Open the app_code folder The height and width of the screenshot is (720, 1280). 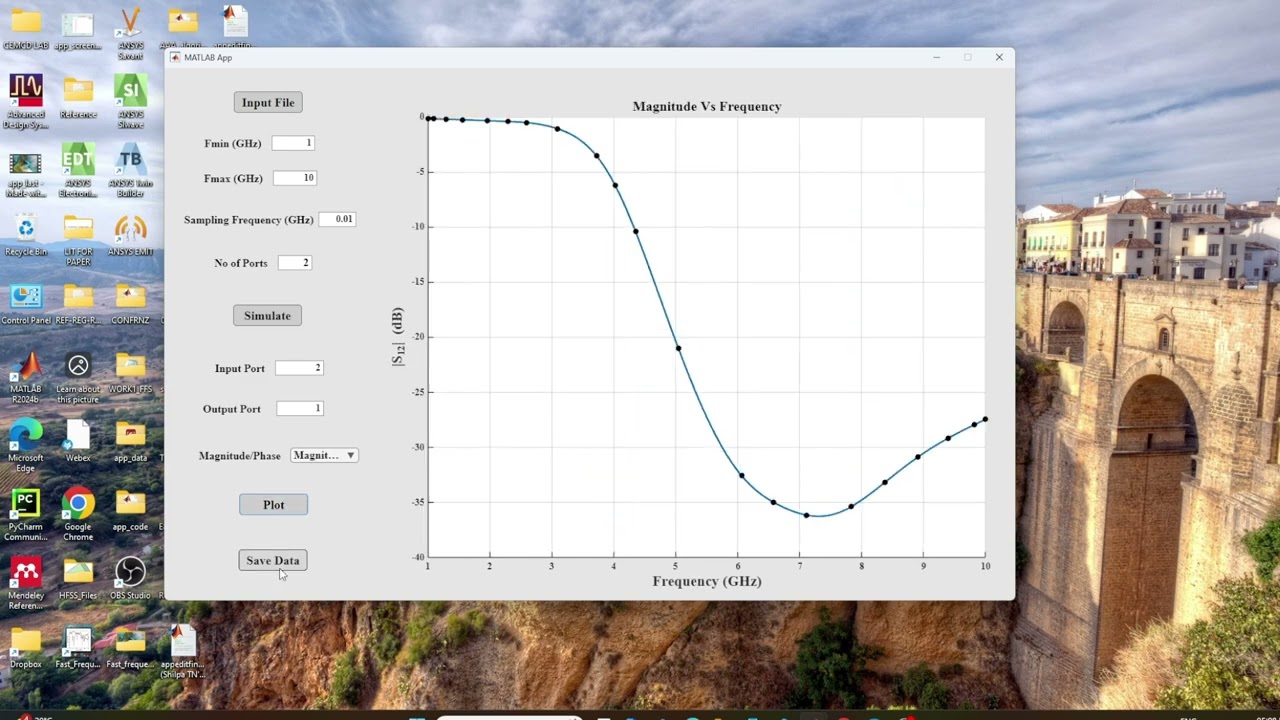point(130,509)
